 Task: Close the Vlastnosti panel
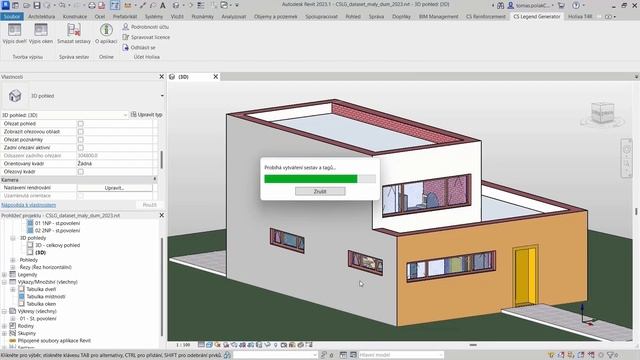pos(161,77)
